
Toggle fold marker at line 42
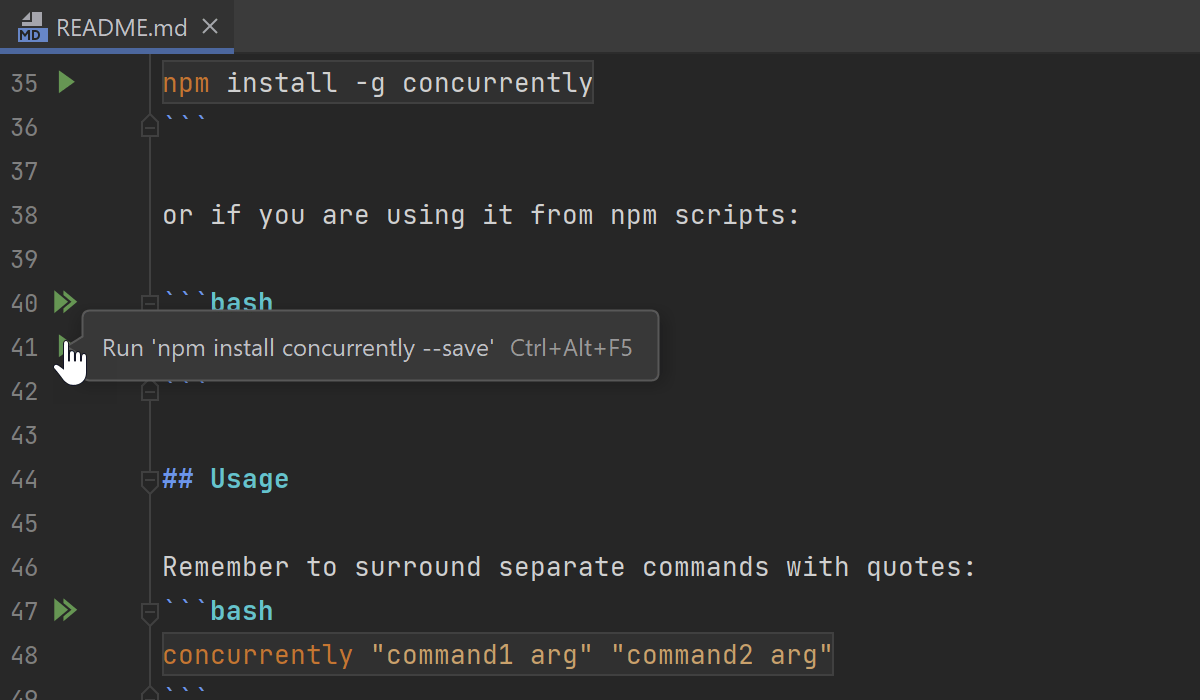click(x=150, y=390)
